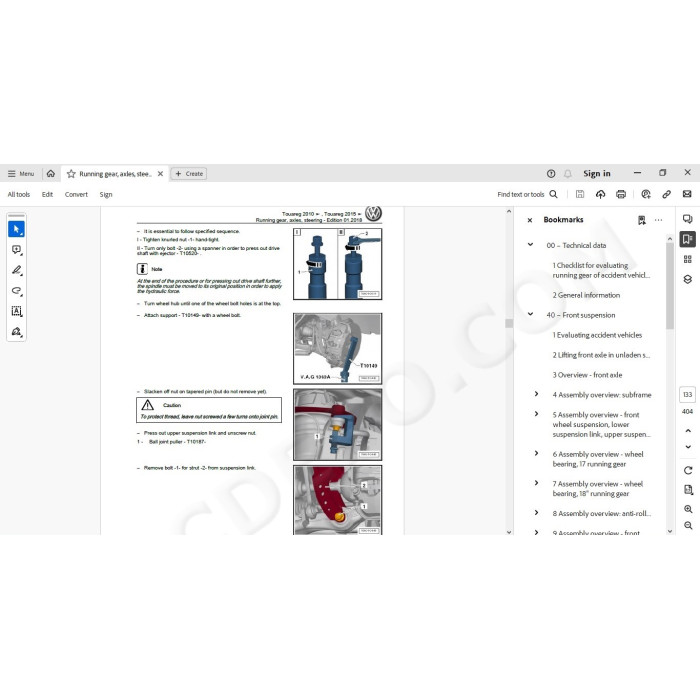Screen dimensions: 700x700
Task: Select the add comment tool
Action: click(x=17, y=250)
